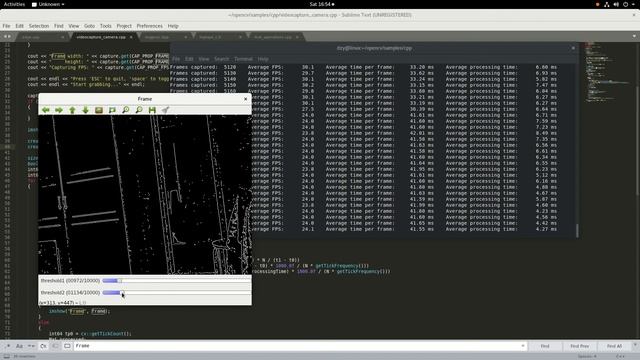This screenshot has height=360, width=640.
Task: Pan the Frame image down with green arrow
Action: (85, 110)
